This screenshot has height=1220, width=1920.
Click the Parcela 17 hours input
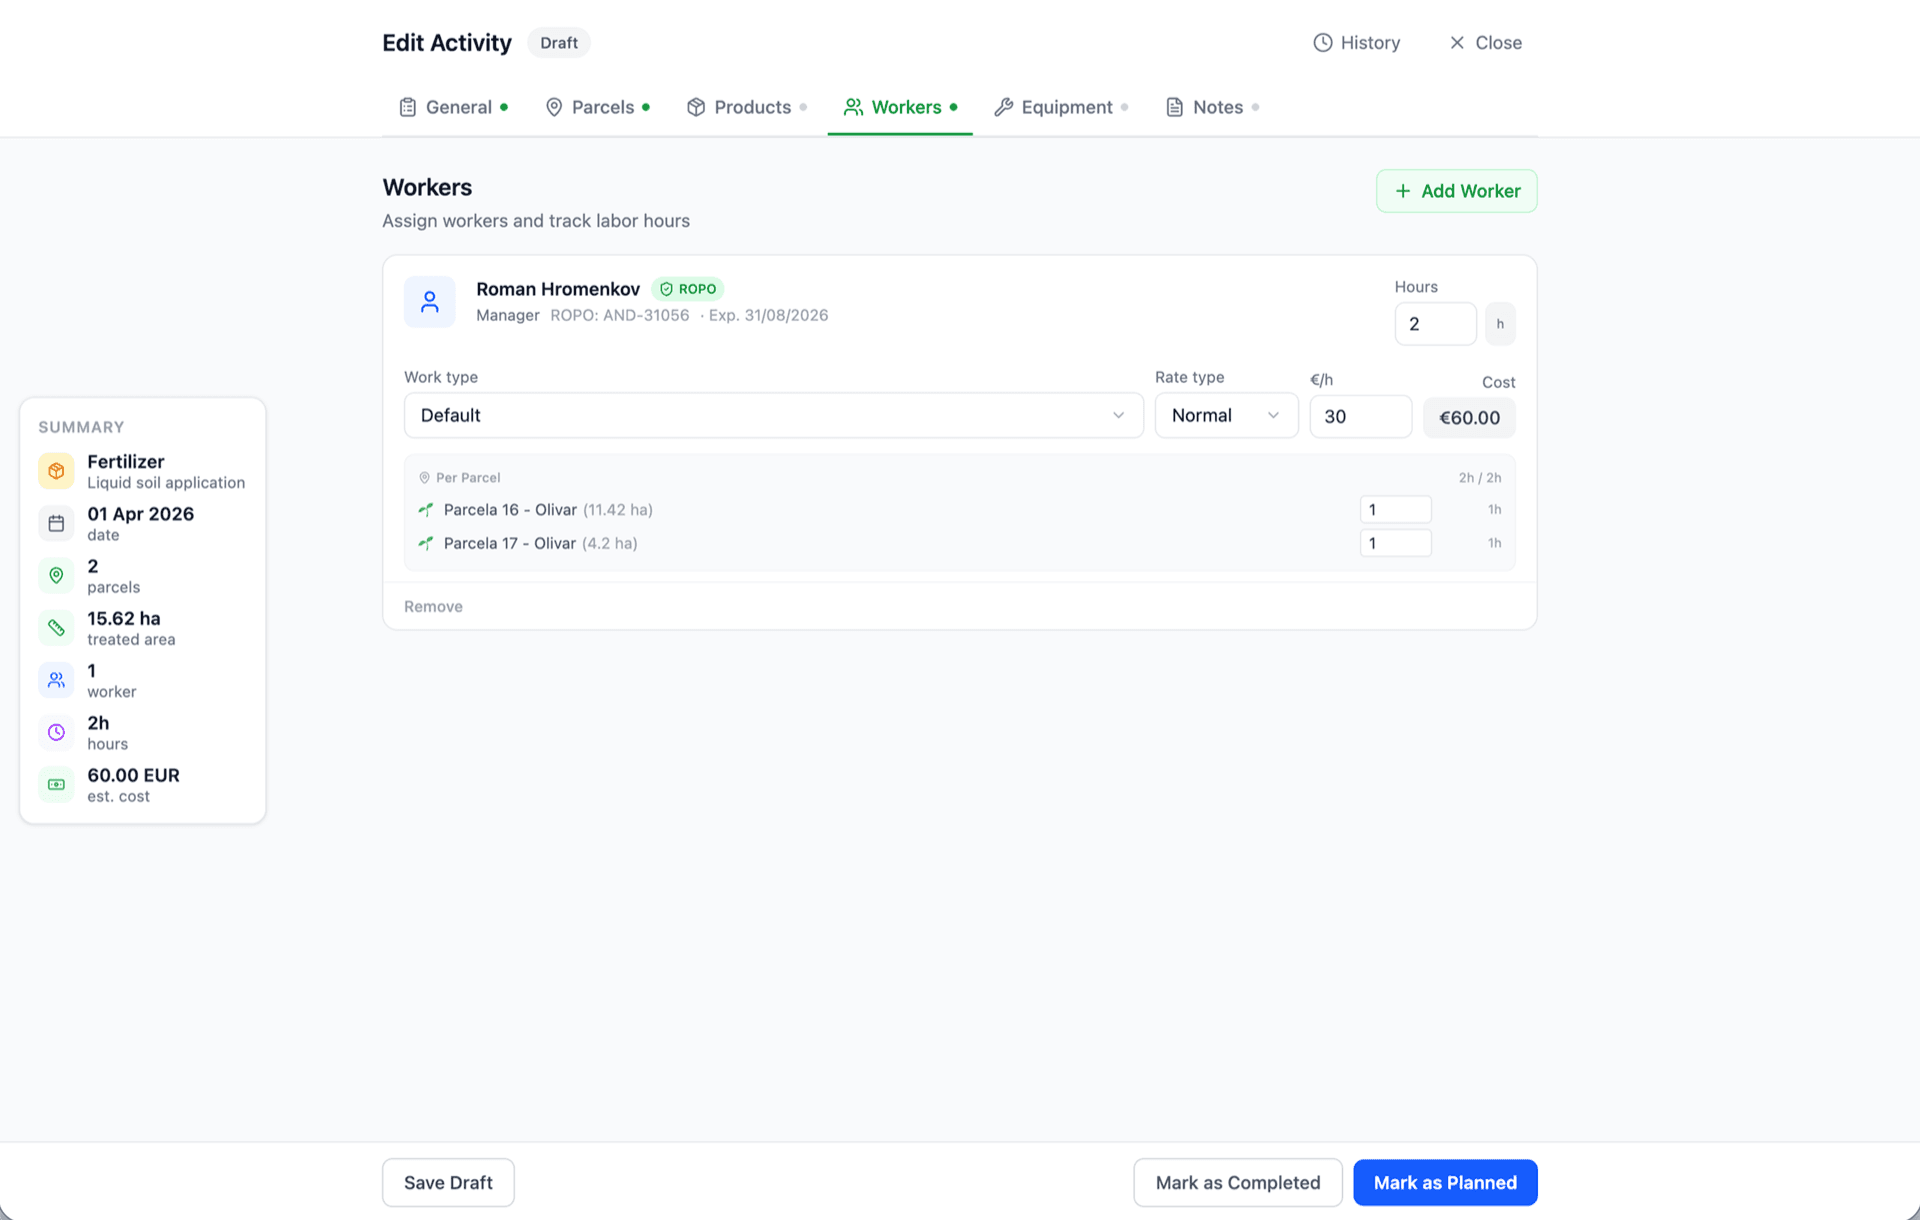pyautogui.click(x=1395, y=543)
